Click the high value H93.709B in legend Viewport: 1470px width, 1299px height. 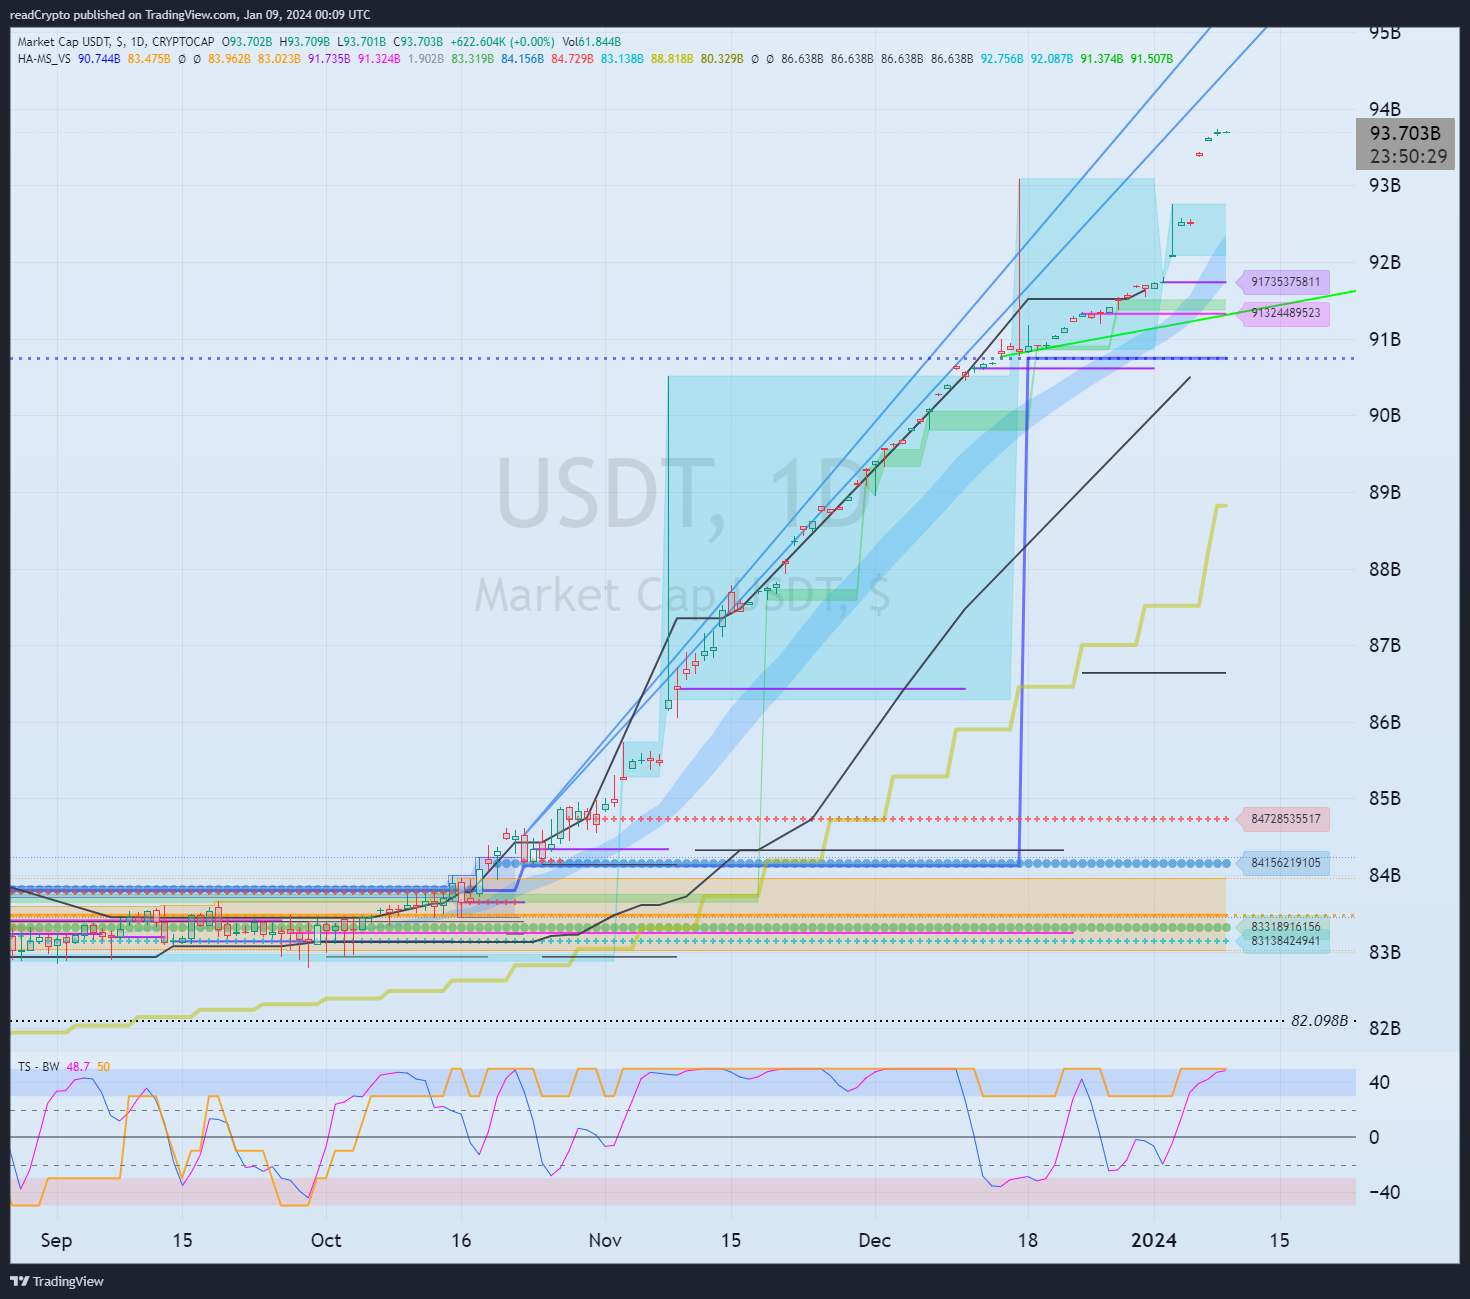[x=304, y=42]
